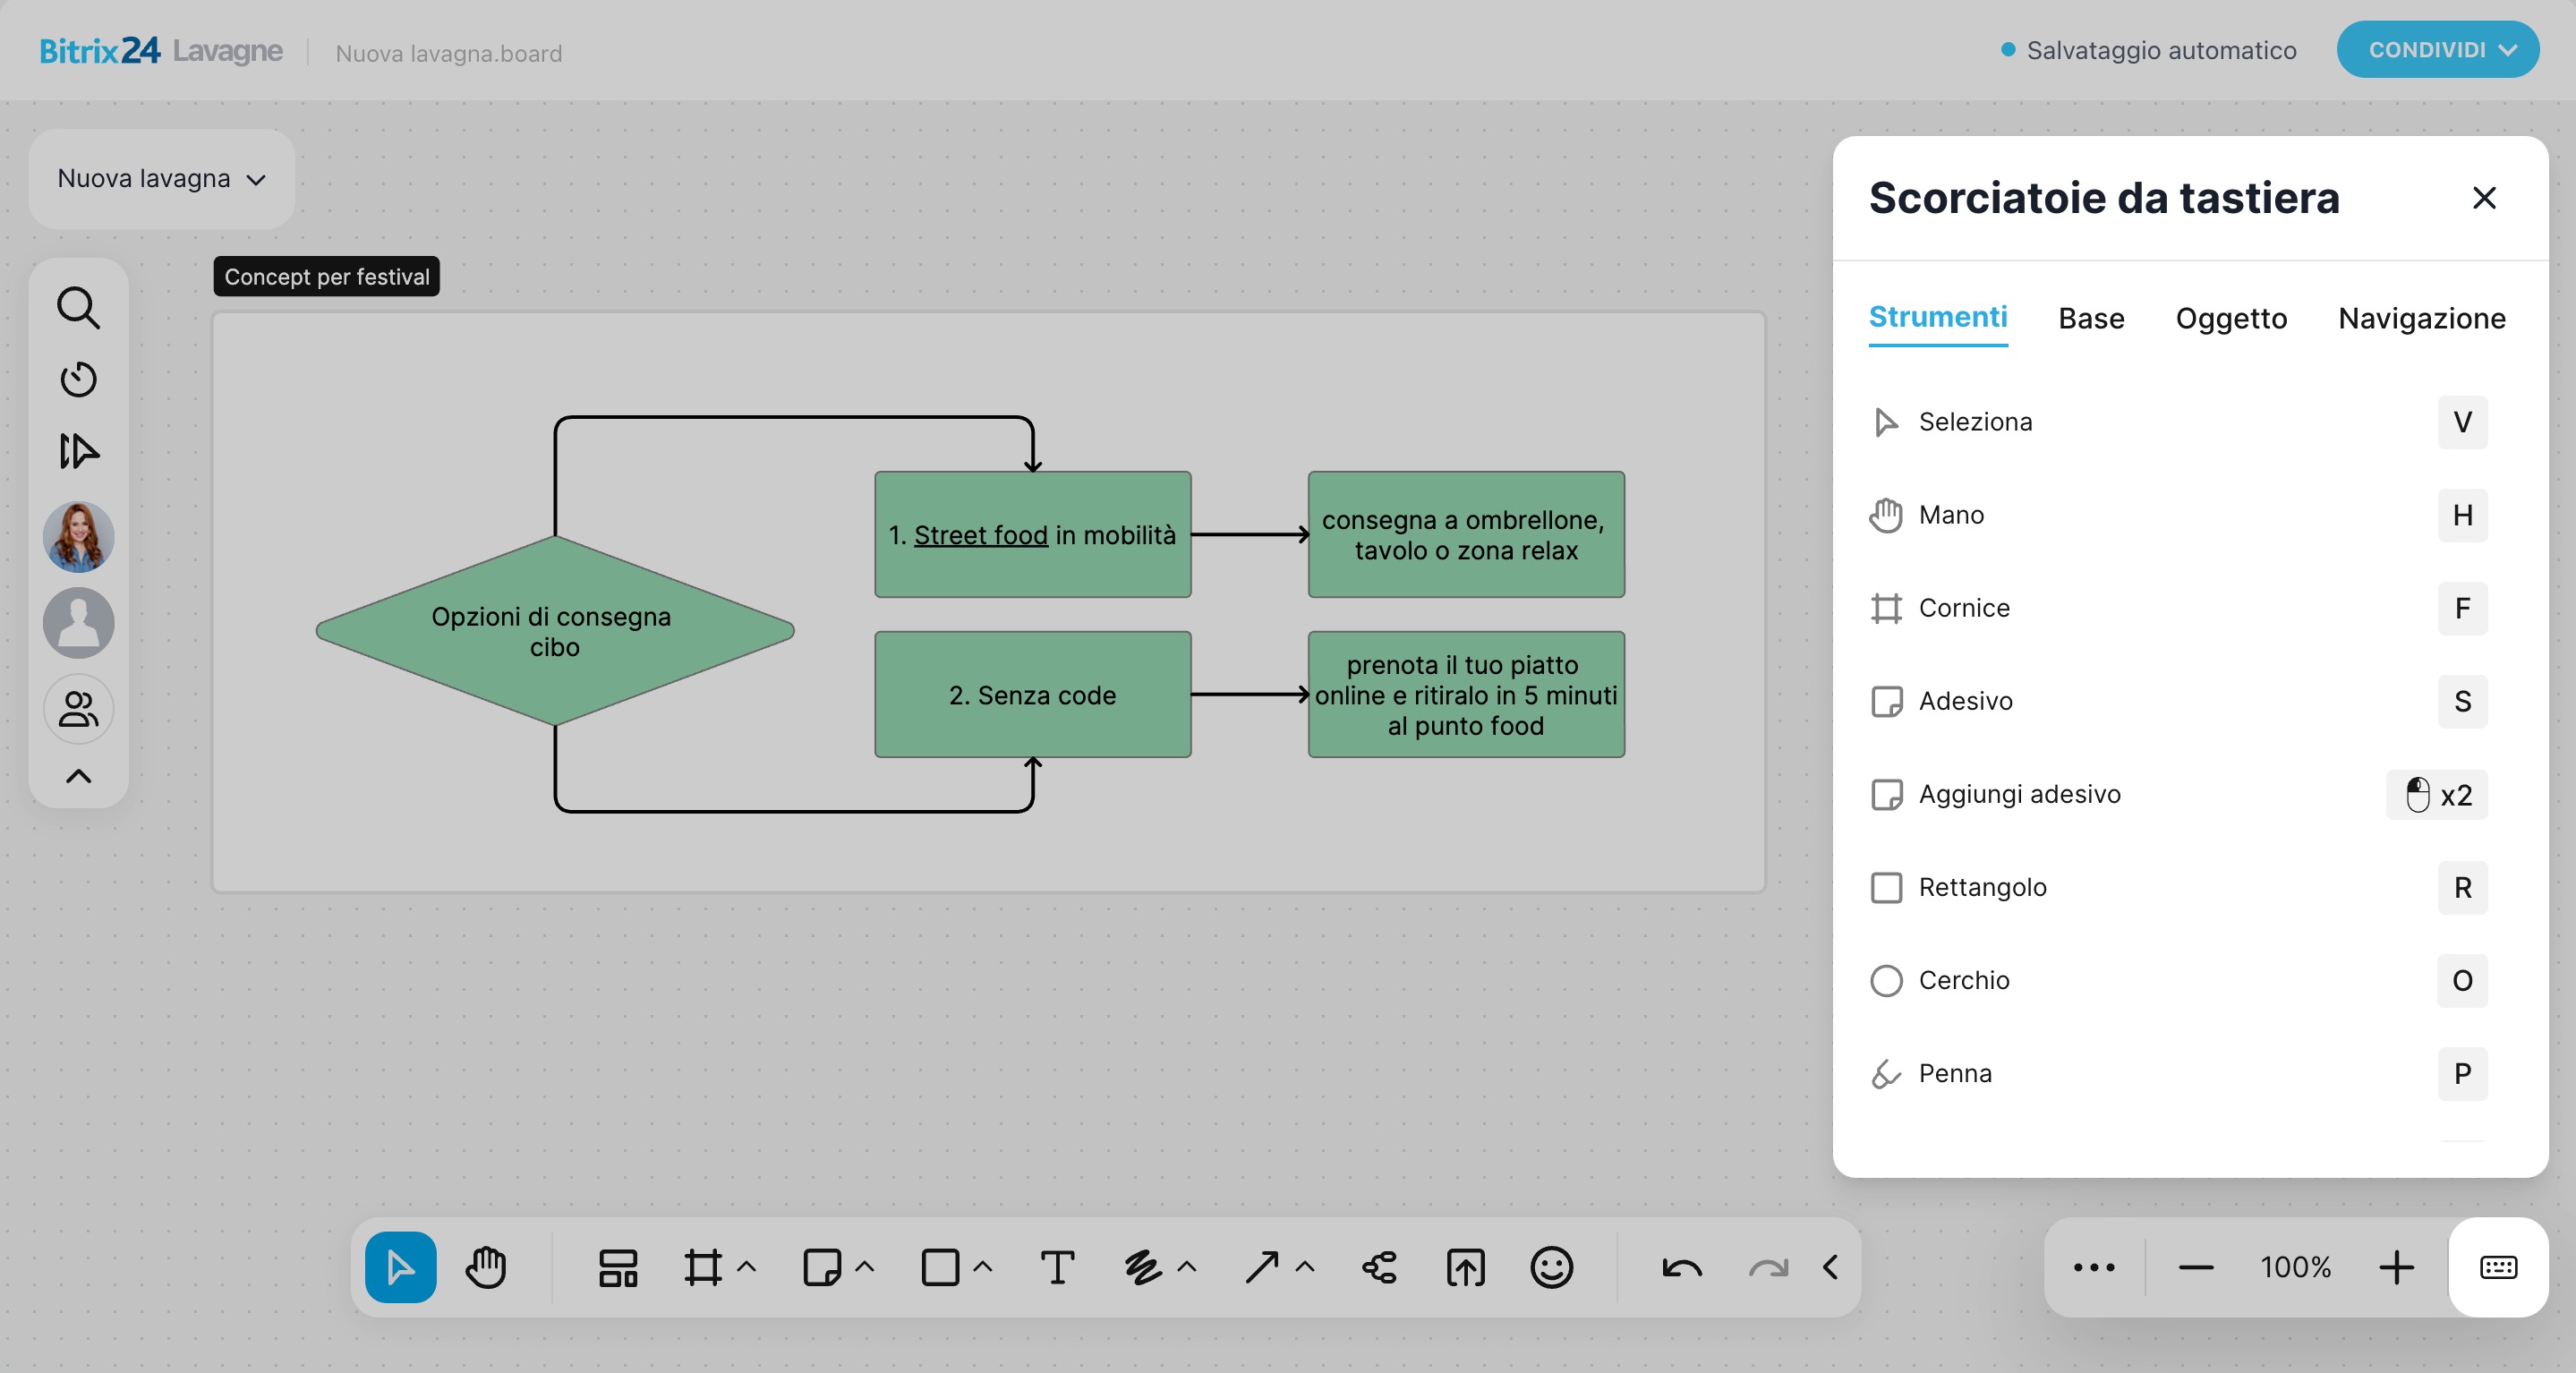
Task: Start presentation mode from left sidebar
Action: 78,451
